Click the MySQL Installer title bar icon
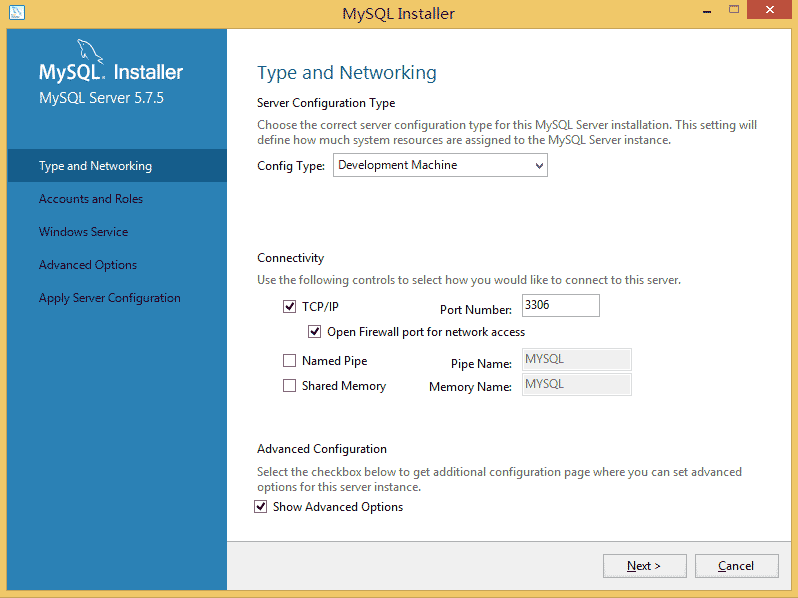The width and height of the screenshot is (798, 598). click(x=17, y=13)
